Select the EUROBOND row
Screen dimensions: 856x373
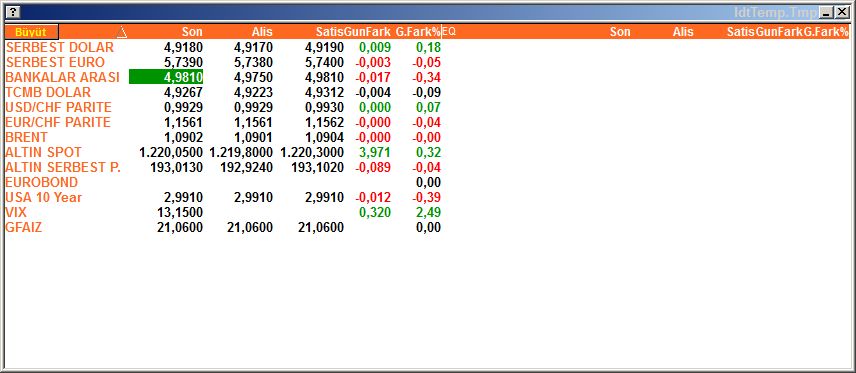coord(223,182)
